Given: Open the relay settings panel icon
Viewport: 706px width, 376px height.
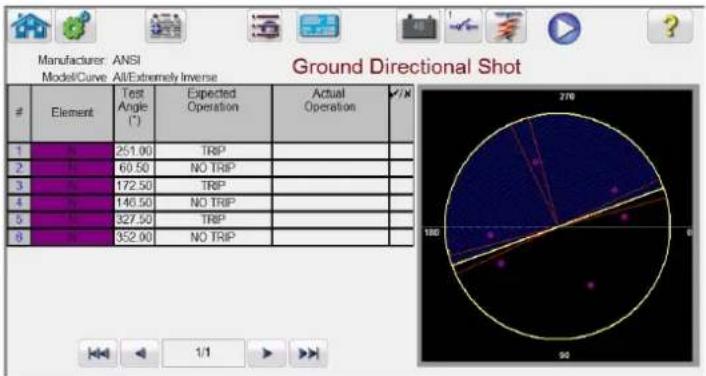Looking at the screenshot, I should pos(166,26).
